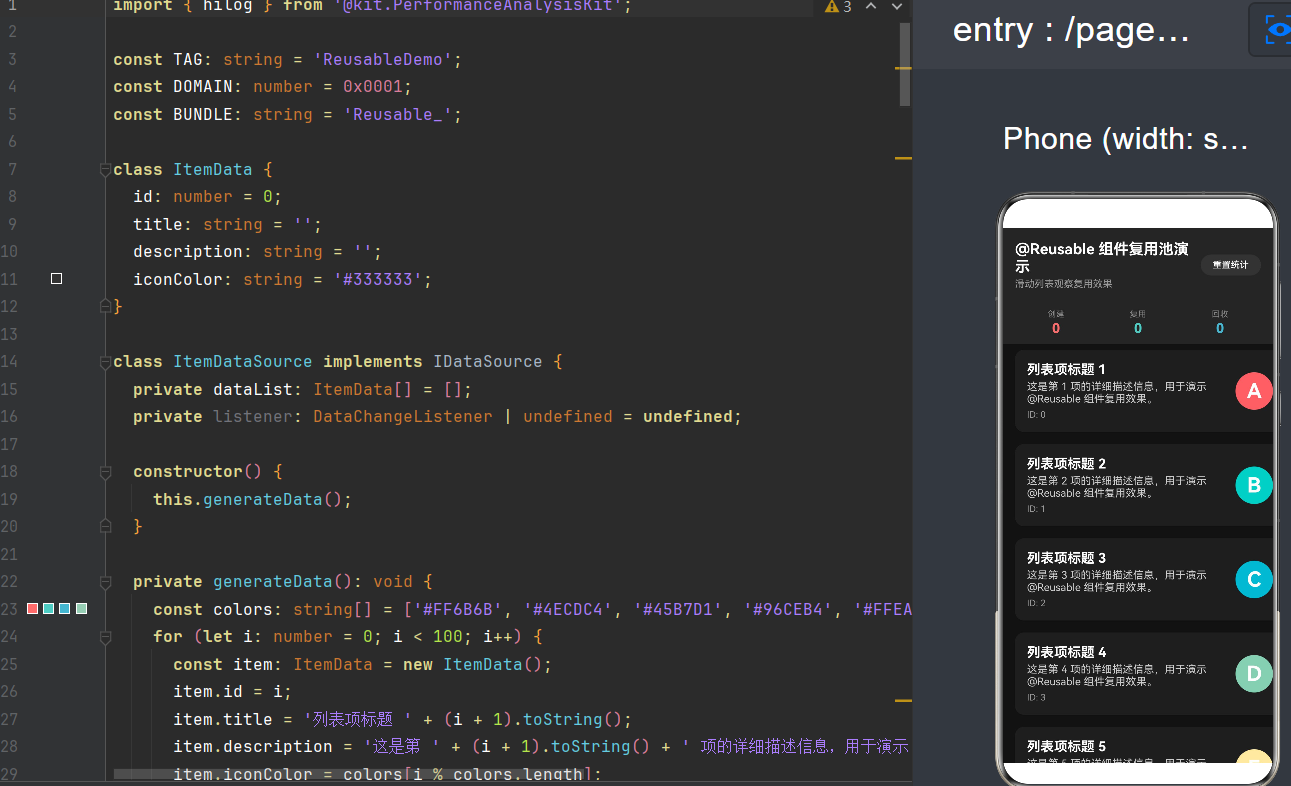This screenshot has height=786, width=1291.
Task: Click the #96CEB4 green gutter swatch on line 23
Action: point(81,608)
